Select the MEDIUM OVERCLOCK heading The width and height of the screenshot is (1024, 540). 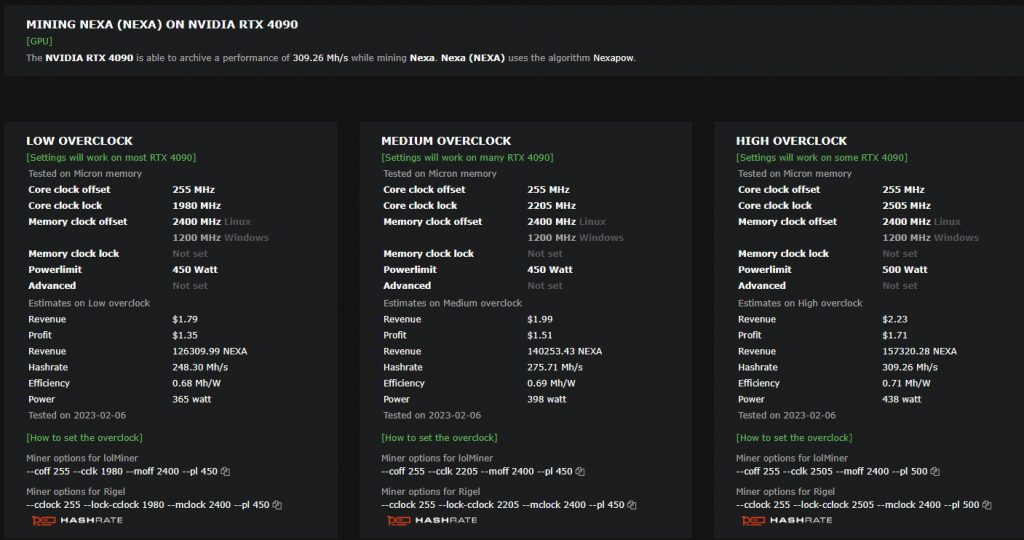click(x=446, y=140)
